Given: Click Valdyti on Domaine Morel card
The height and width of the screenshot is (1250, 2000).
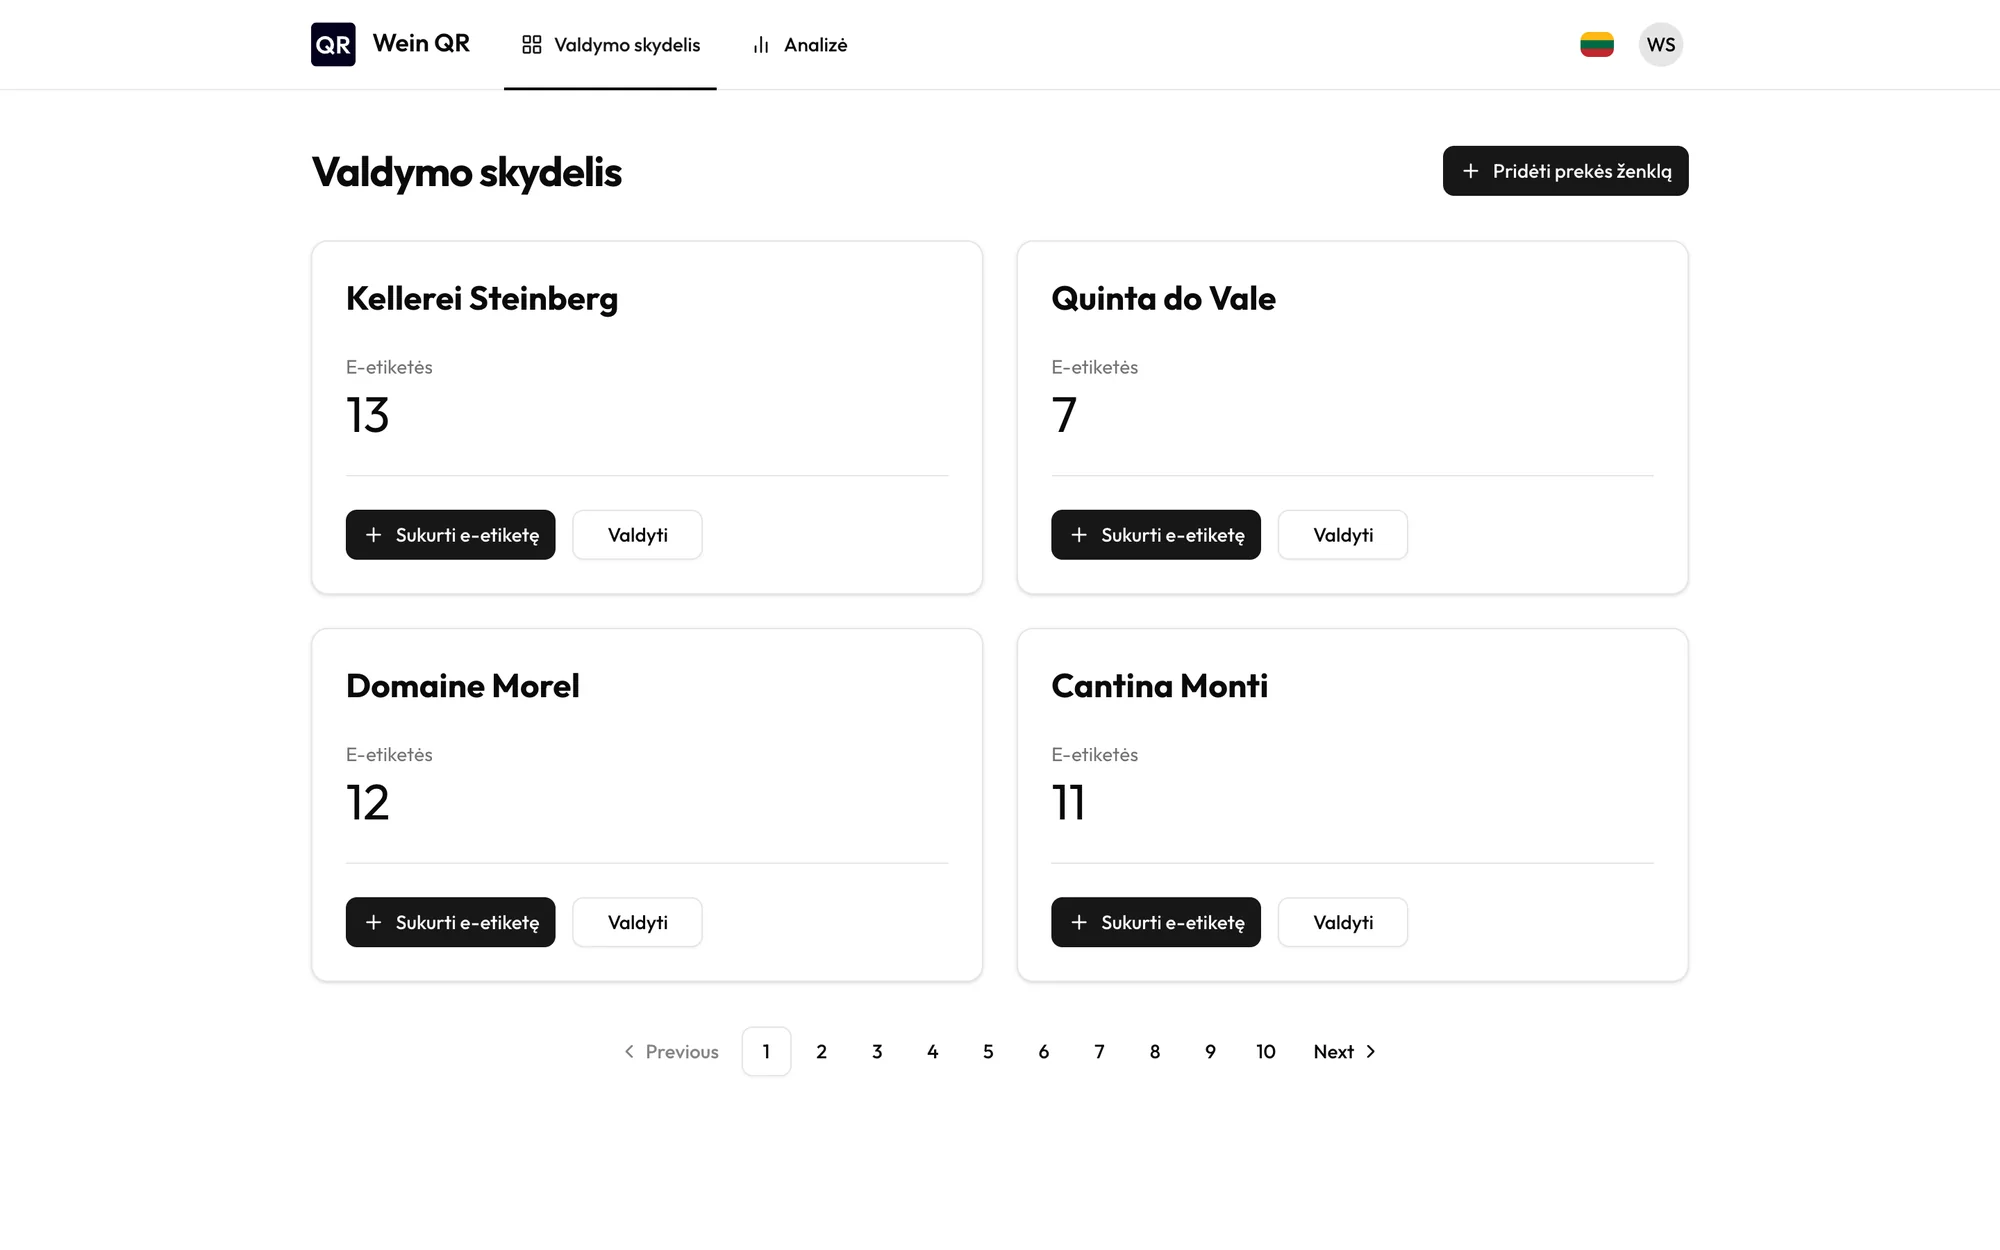Looking at the screenshot, I should [x=637, y=922].
